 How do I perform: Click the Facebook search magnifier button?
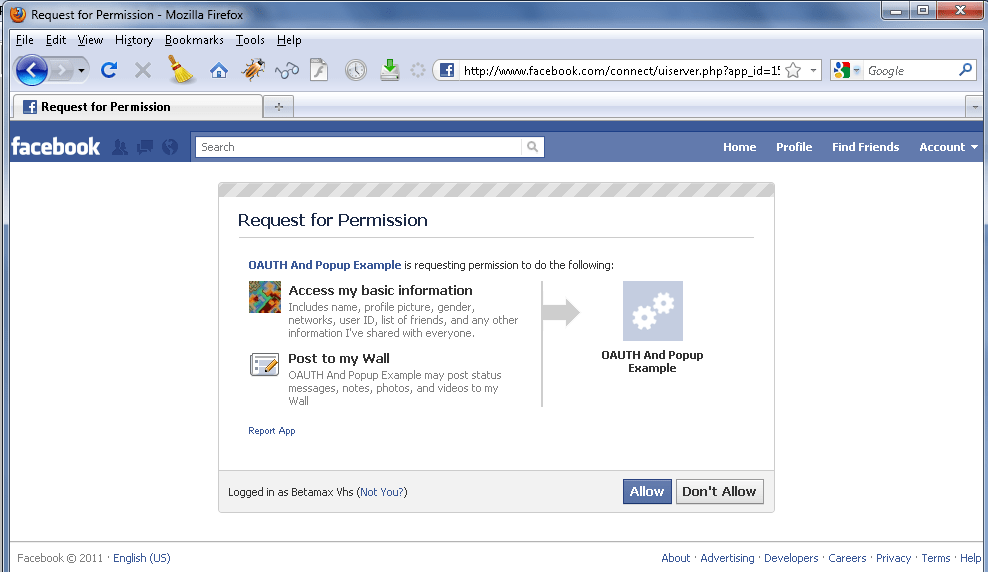532,147
